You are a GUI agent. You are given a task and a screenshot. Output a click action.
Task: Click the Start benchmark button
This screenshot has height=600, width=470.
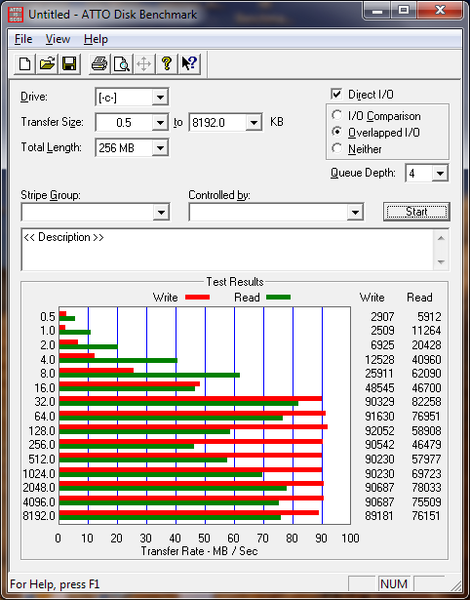[416, 212]
